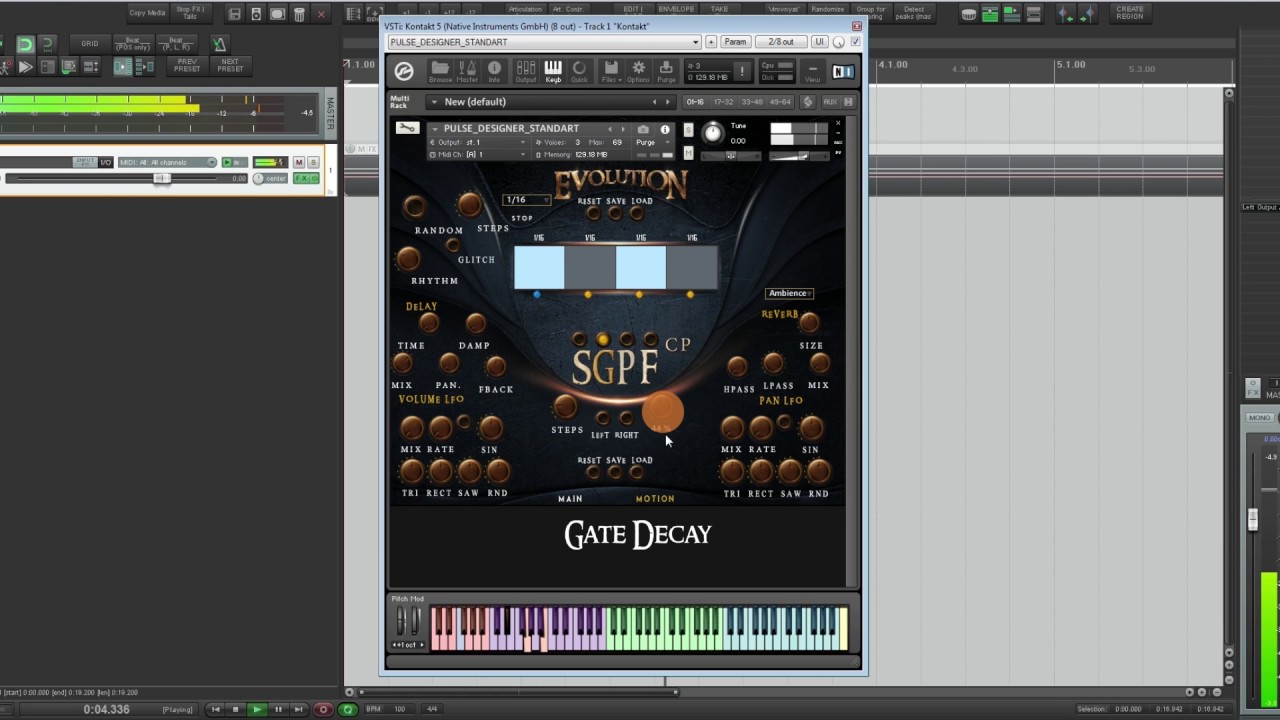Viewport: 1280px width, 720px height.
Task: Open instrument edit mode wrench icon
Action: (407, 128)
